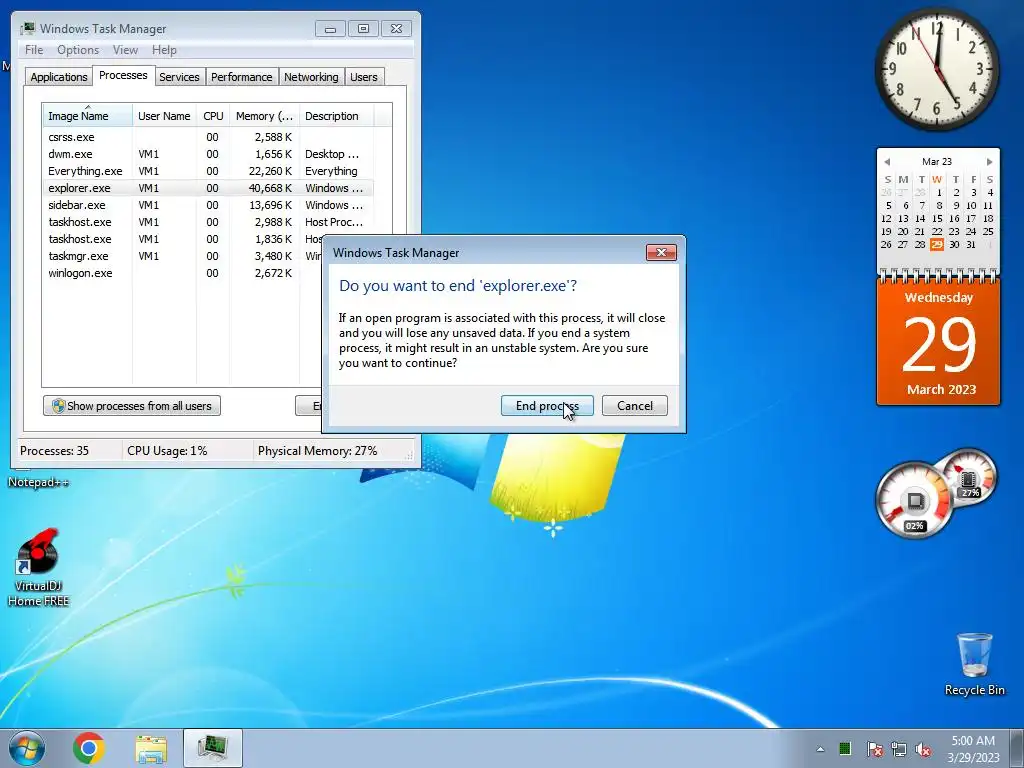Select taskhost.exe row using 2,988 K
Viewport: 1024px width, 768px height.
pyautogui.click(x=208, y=222)
